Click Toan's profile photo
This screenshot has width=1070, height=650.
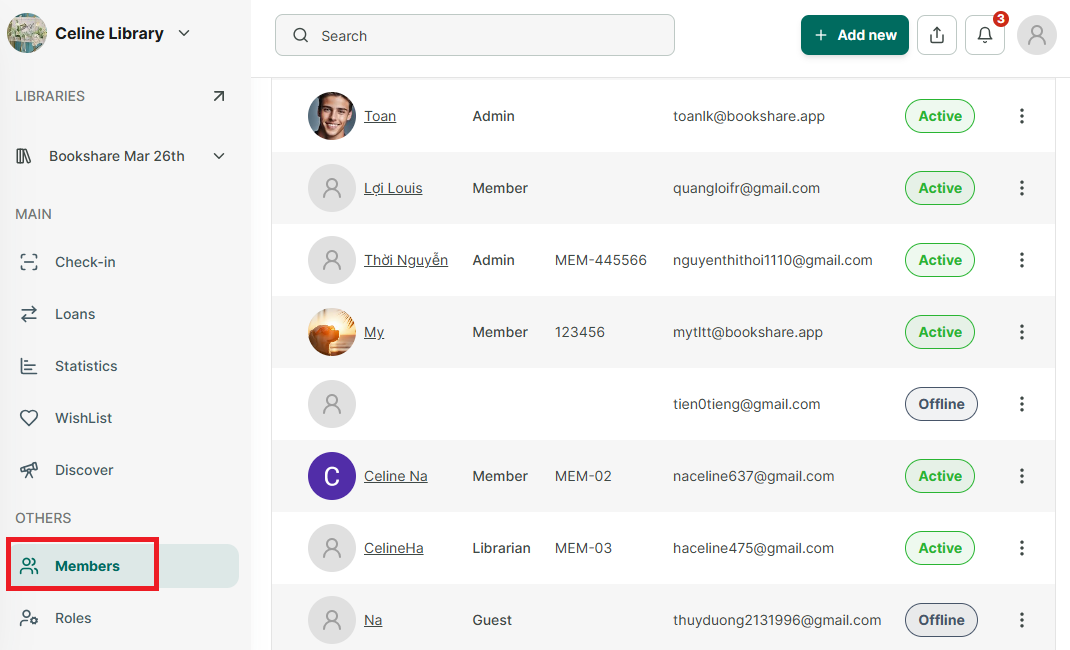point(332,116)
